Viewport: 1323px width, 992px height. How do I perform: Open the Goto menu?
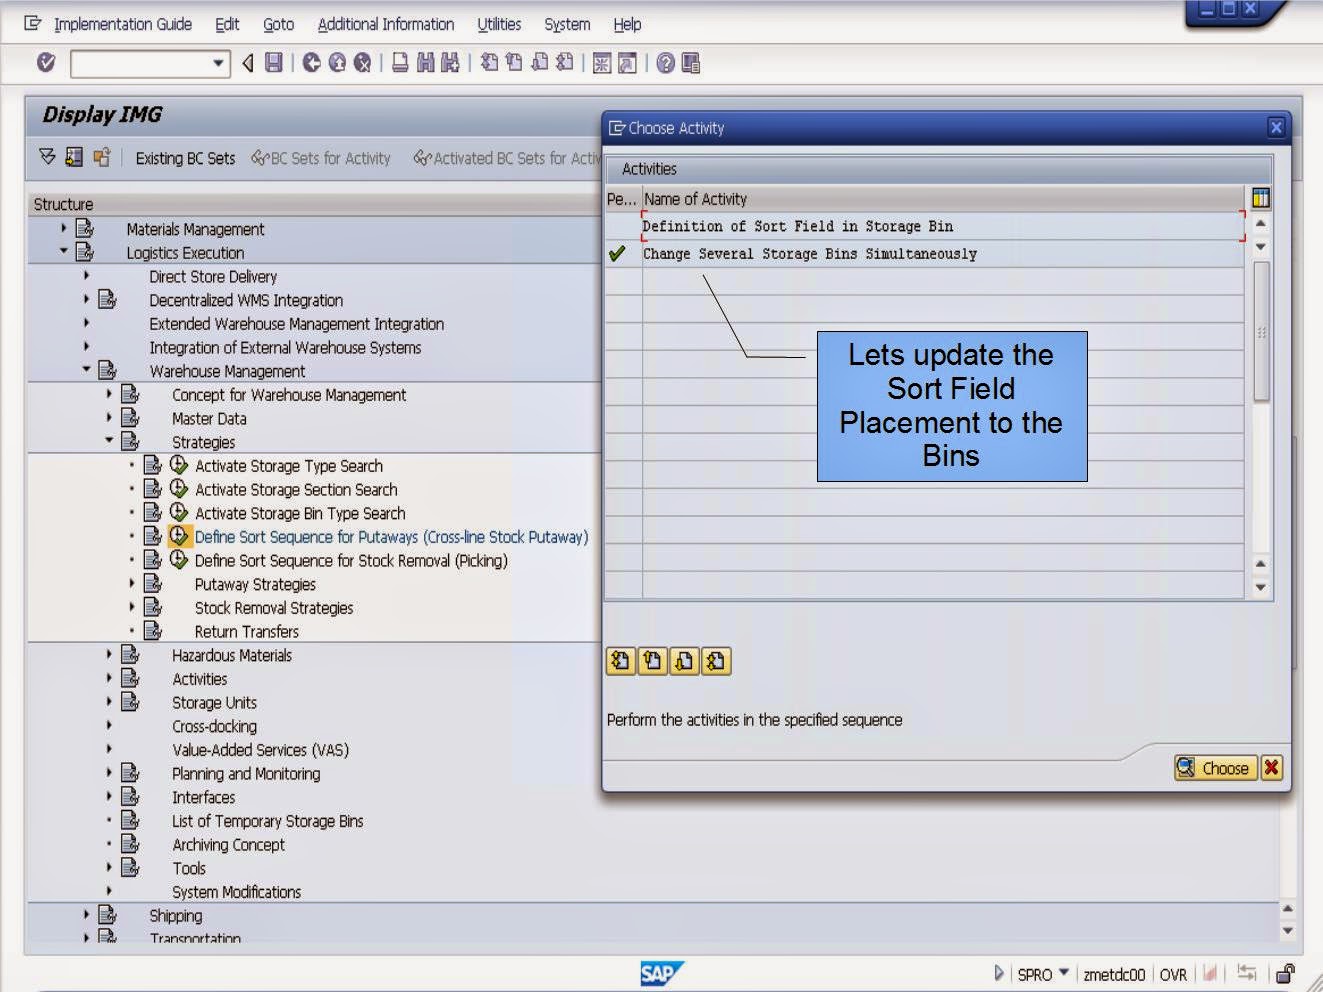click(x=278, y=24)
